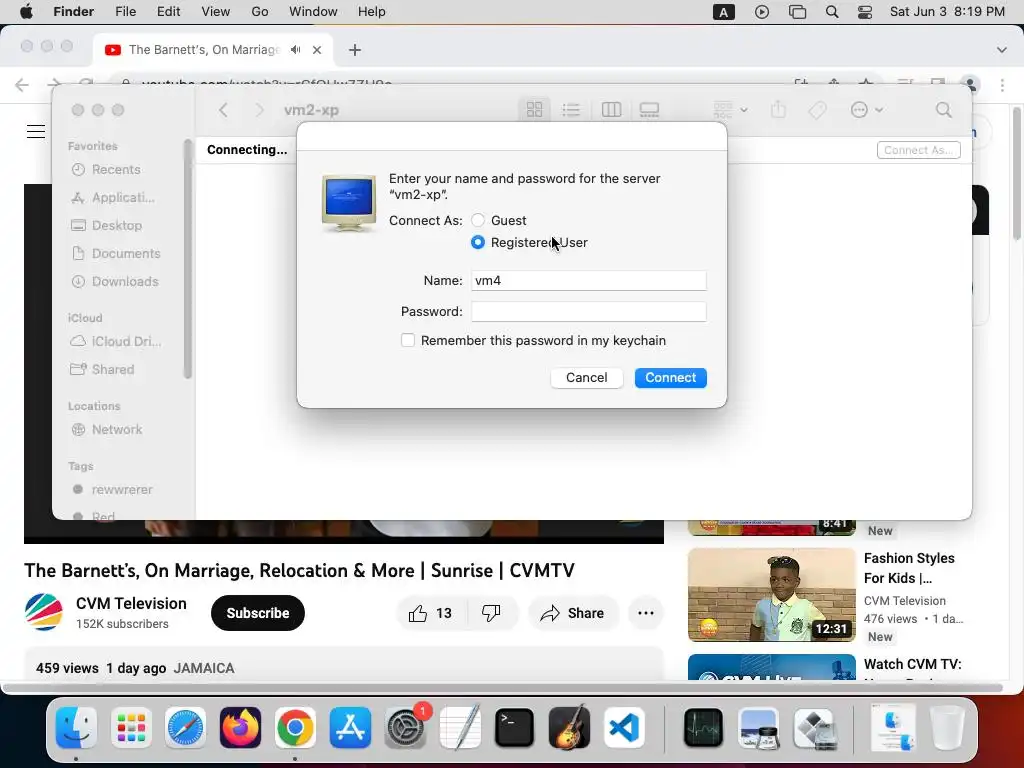Switch Finder to list view
The image size is (1024, 768).
(571, 110)
